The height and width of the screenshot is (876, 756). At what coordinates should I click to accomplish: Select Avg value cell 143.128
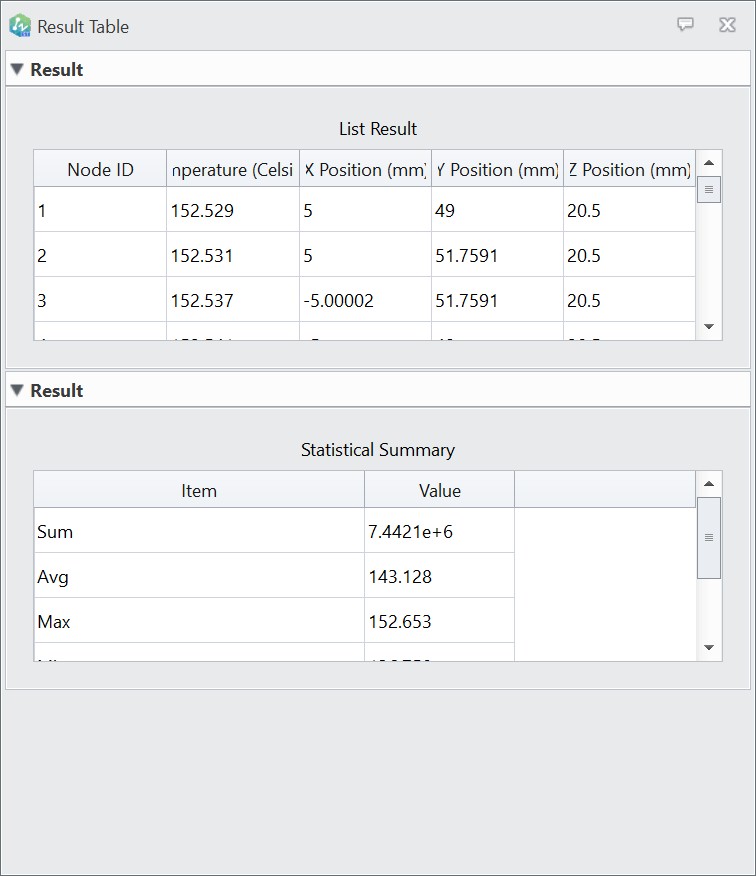439,577
